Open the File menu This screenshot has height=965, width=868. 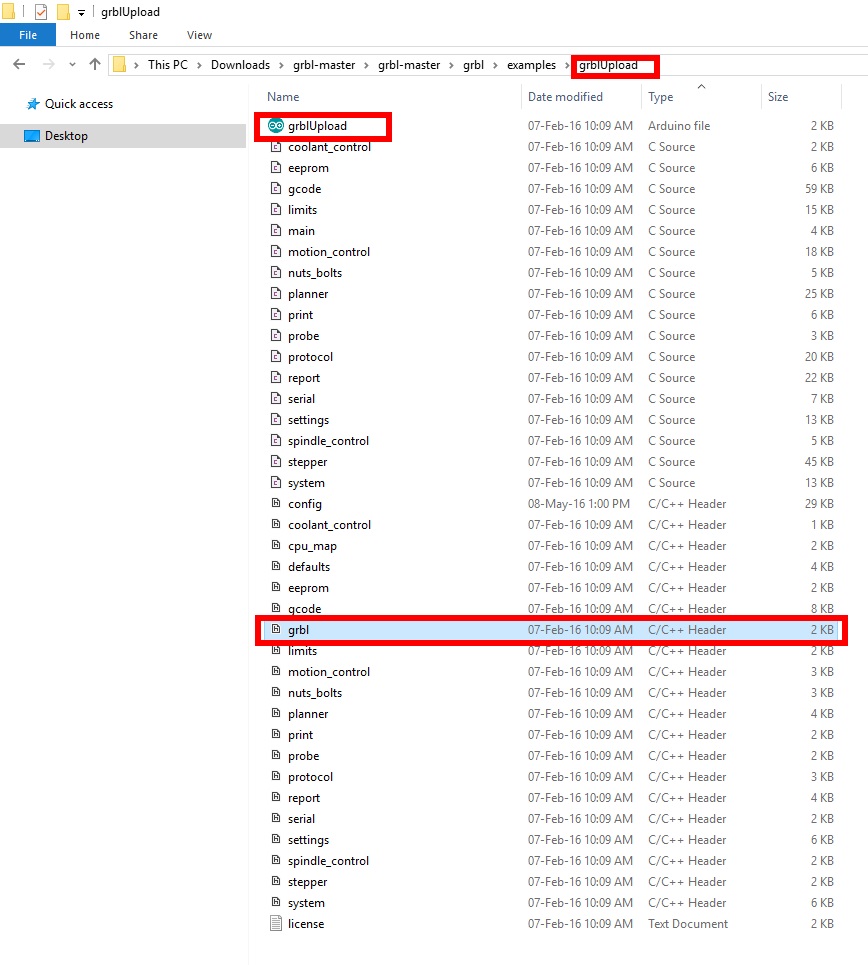28,35
